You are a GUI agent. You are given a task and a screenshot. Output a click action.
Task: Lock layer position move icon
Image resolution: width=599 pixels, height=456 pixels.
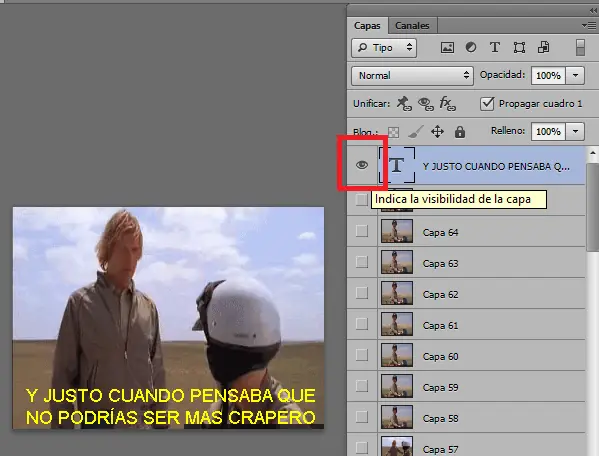[x=437, y=132]
